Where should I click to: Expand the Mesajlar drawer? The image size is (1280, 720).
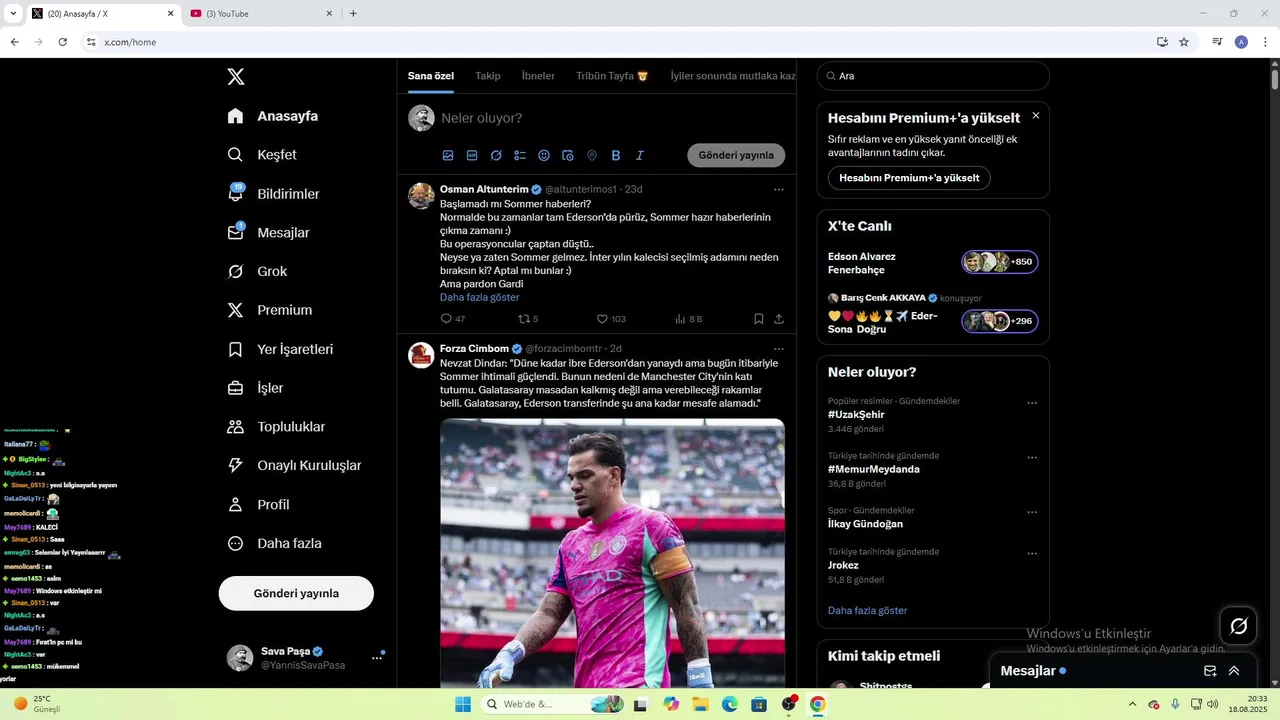pyautogui.click(x=1234, y=671)
